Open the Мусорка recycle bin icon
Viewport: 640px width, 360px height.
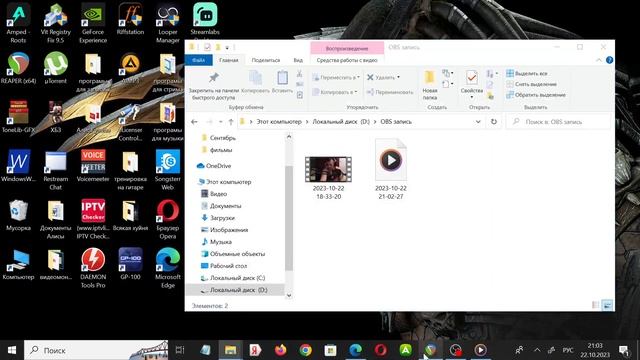pyautogui.click(x=18, y=215)
